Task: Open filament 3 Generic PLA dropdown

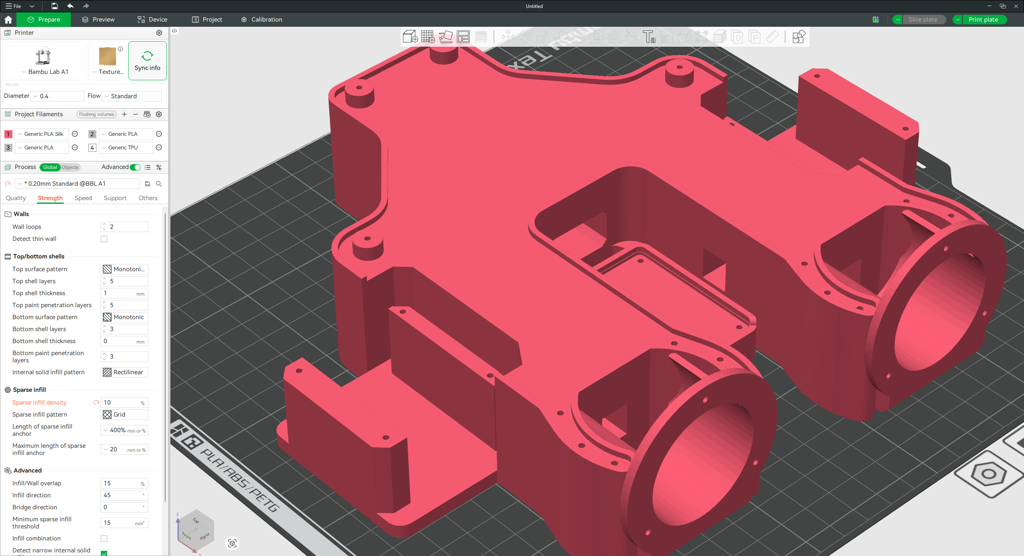Action: tap(42, 148)
